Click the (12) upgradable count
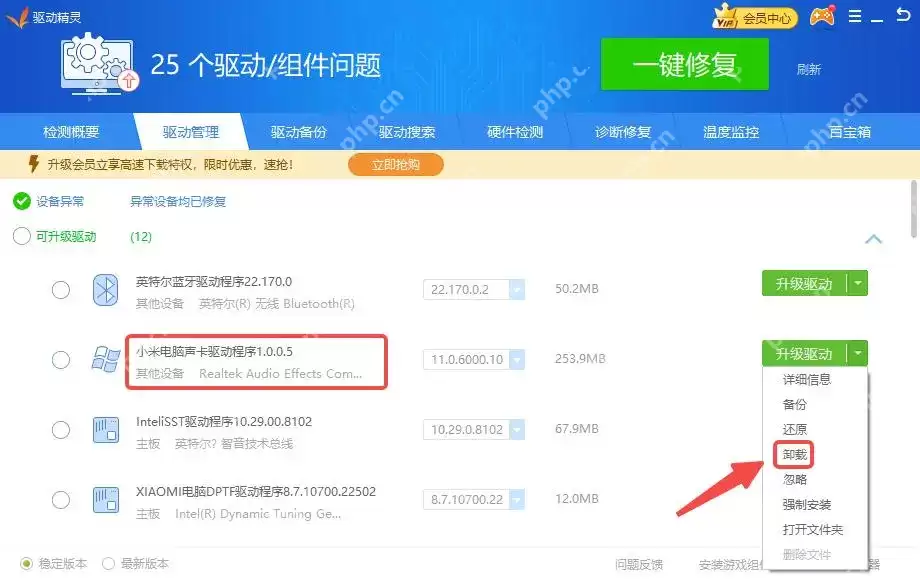 click(x=141, y=236)
